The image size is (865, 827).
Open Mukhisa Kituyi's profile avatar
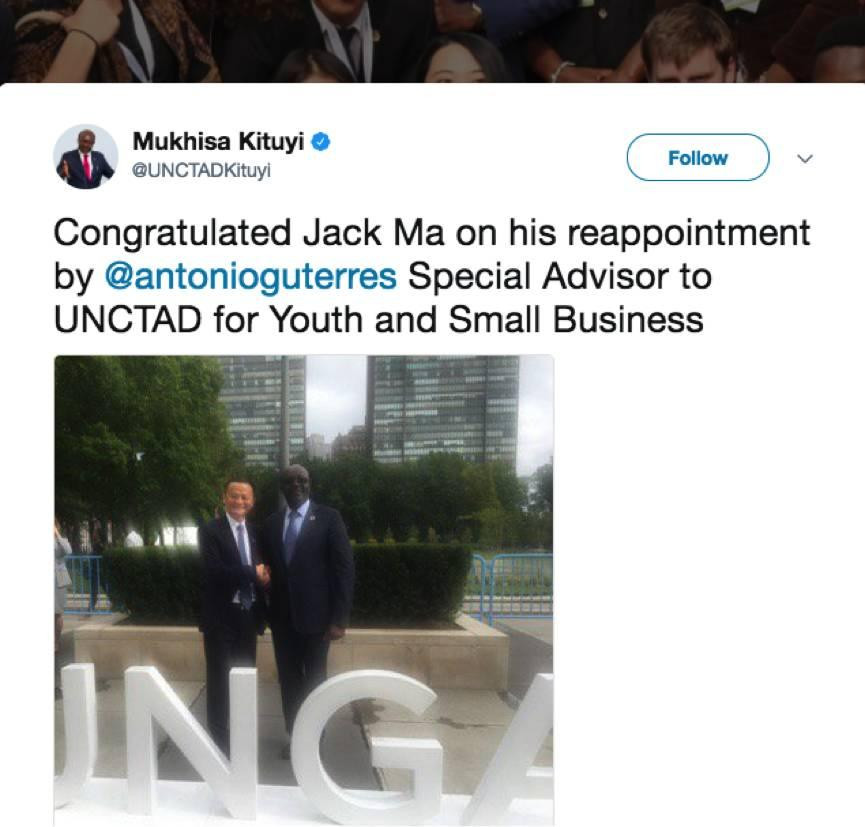tap(86, 157)
